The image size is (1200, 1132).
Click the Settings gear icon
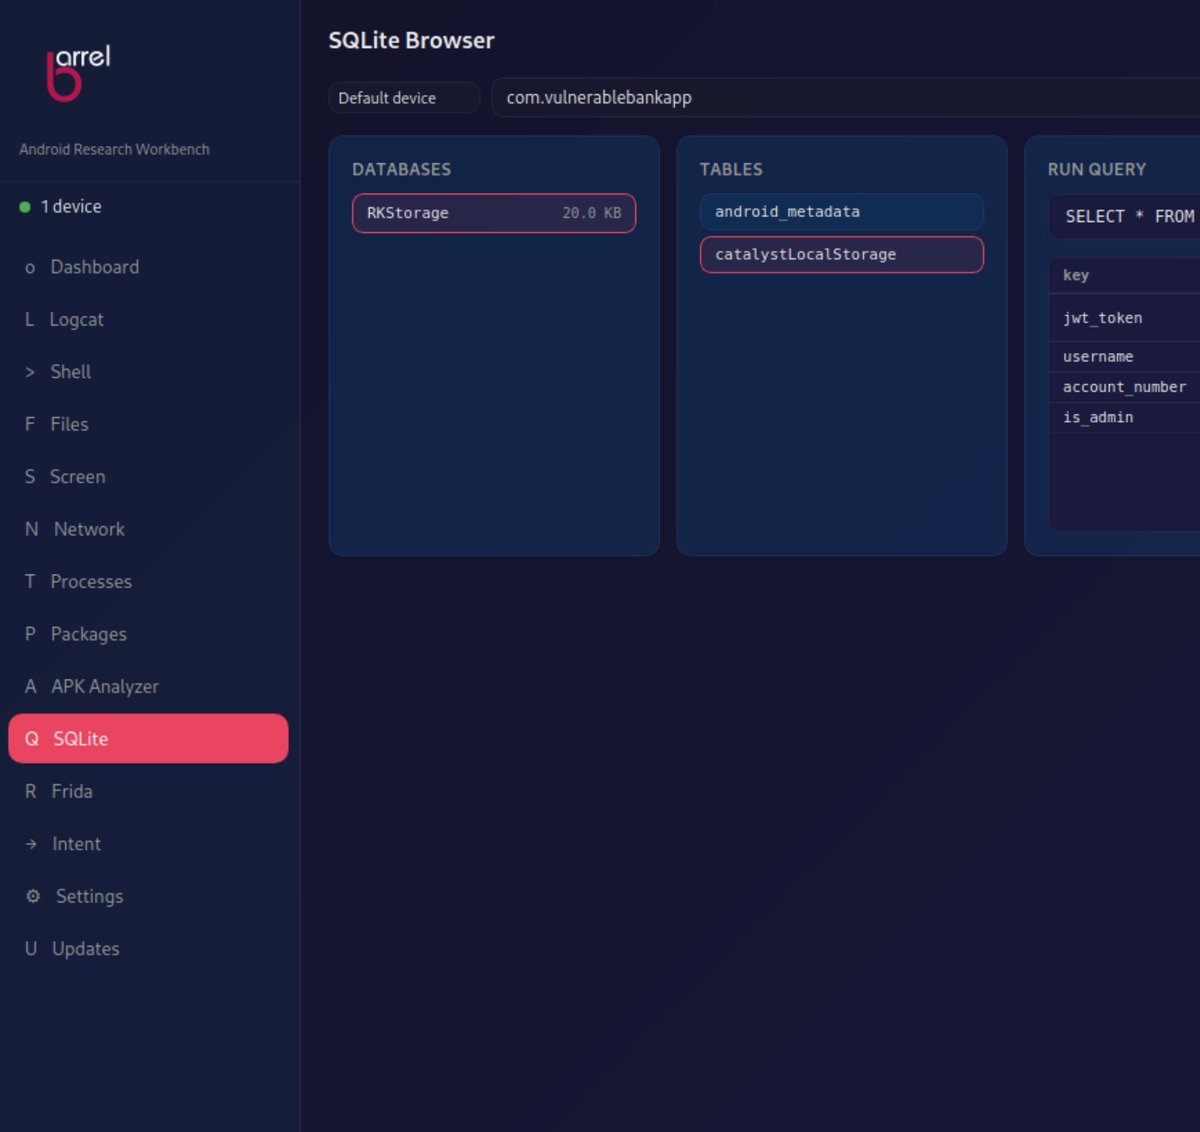click(33, 896)
